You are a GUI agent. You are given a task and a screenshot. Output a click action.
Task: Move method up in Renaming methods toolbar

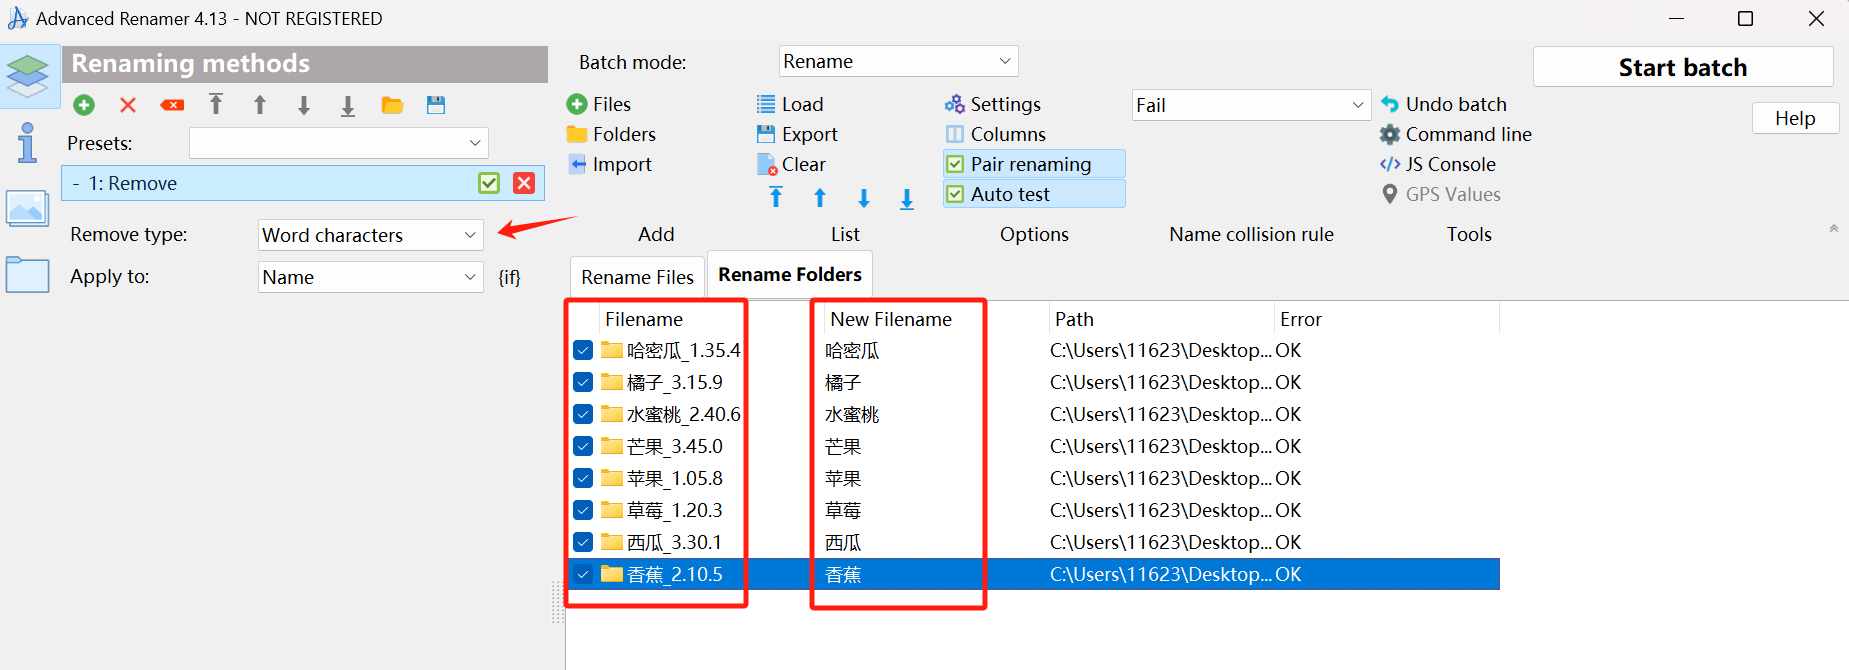[260, 105]
